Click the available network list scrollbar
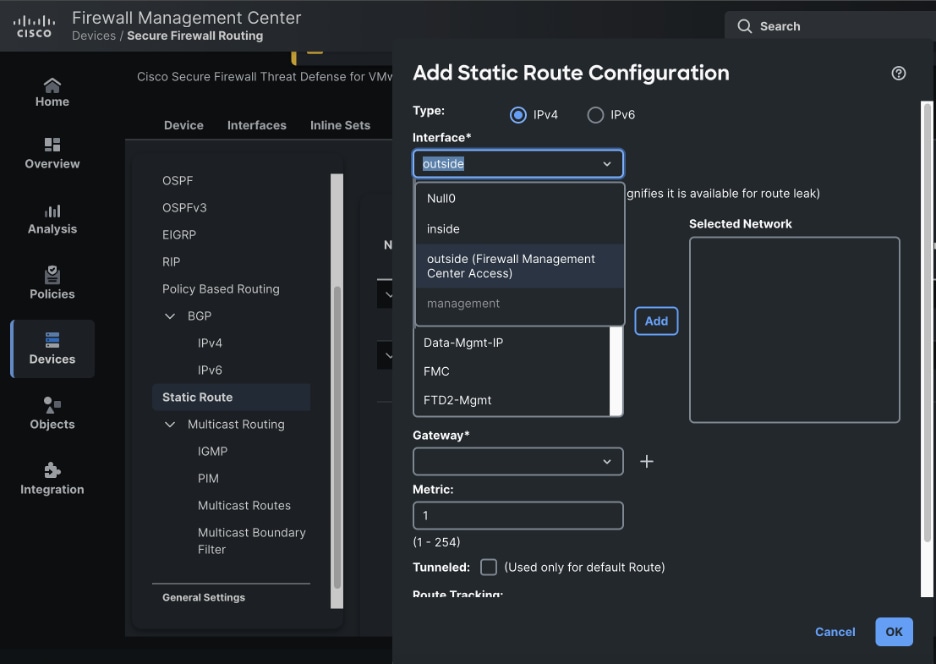936x664 pixels. [616, 371]
